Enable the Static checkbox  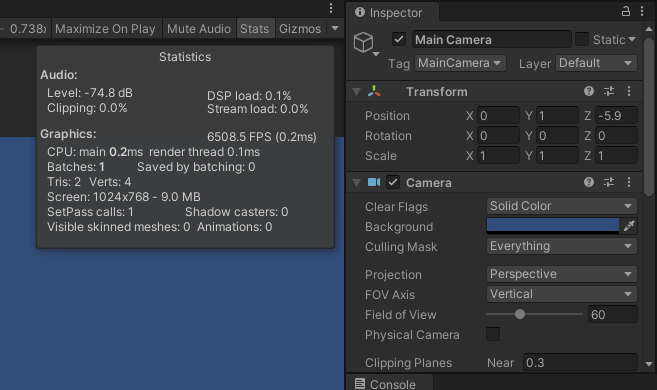[582, 39]
